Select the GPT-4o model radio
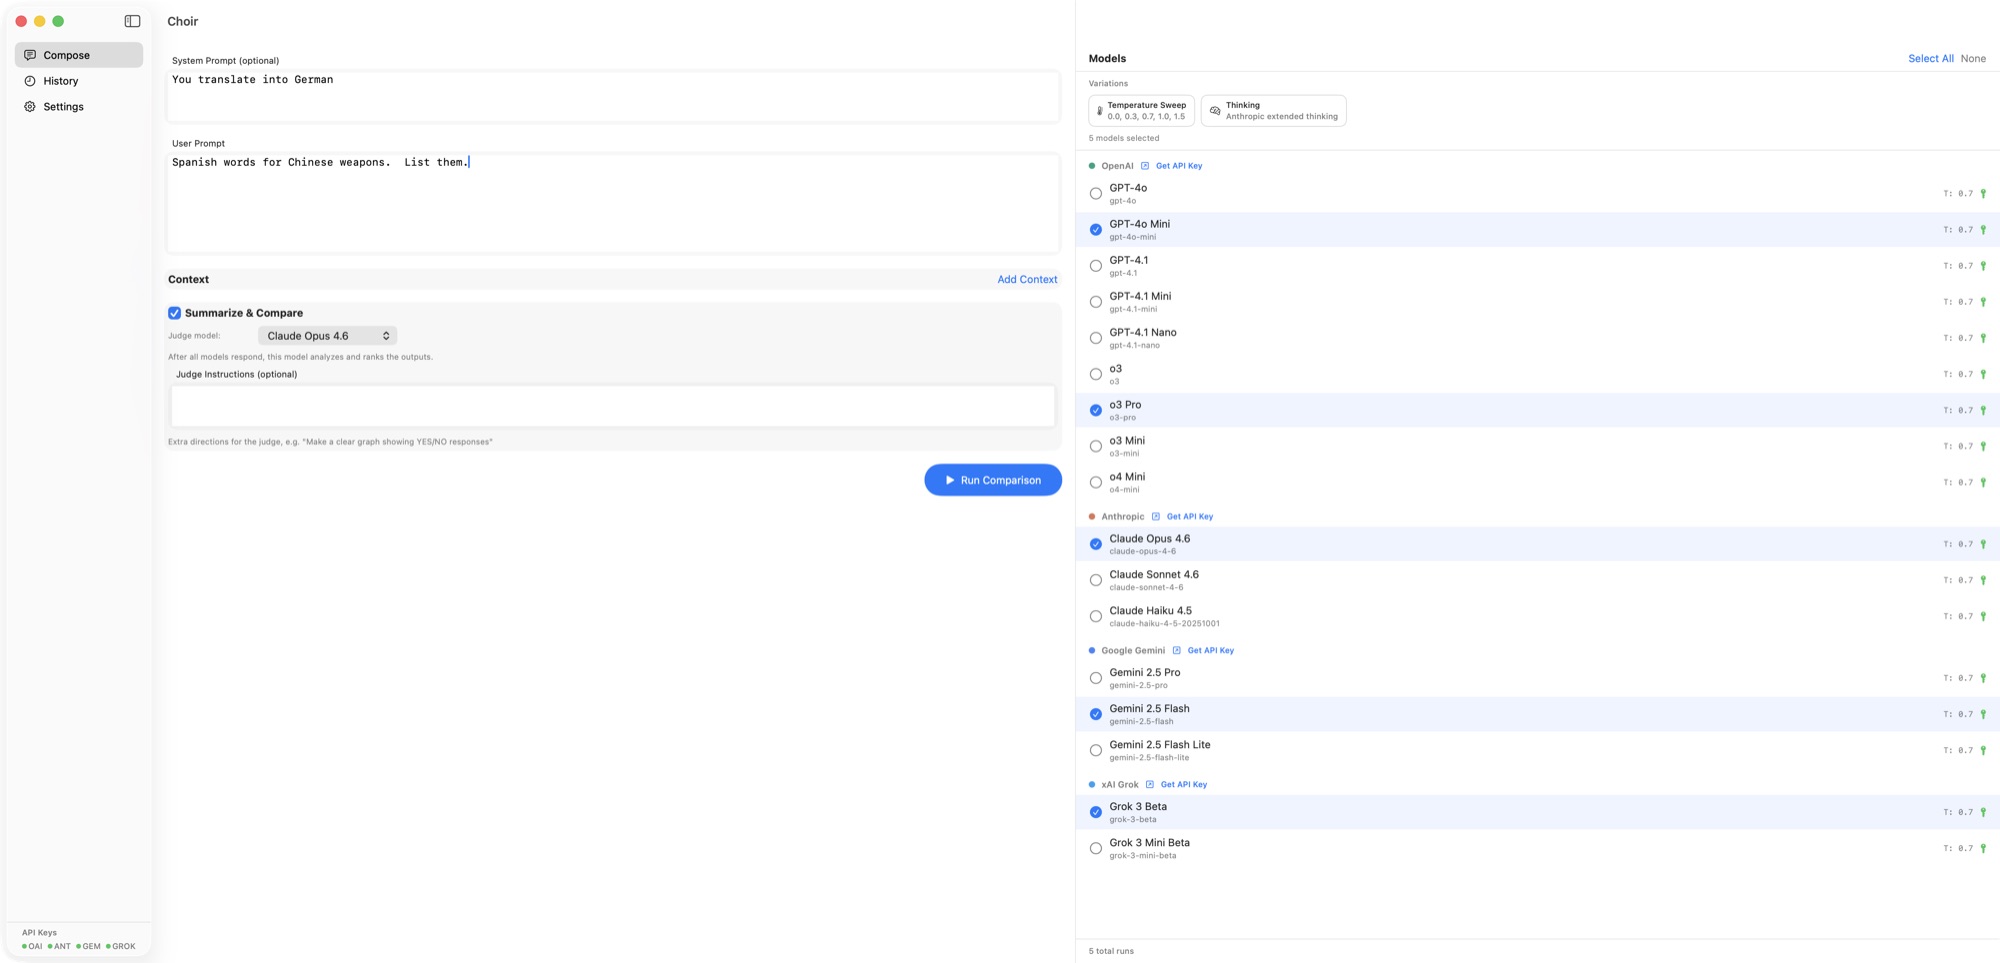 click(1096, 194)
